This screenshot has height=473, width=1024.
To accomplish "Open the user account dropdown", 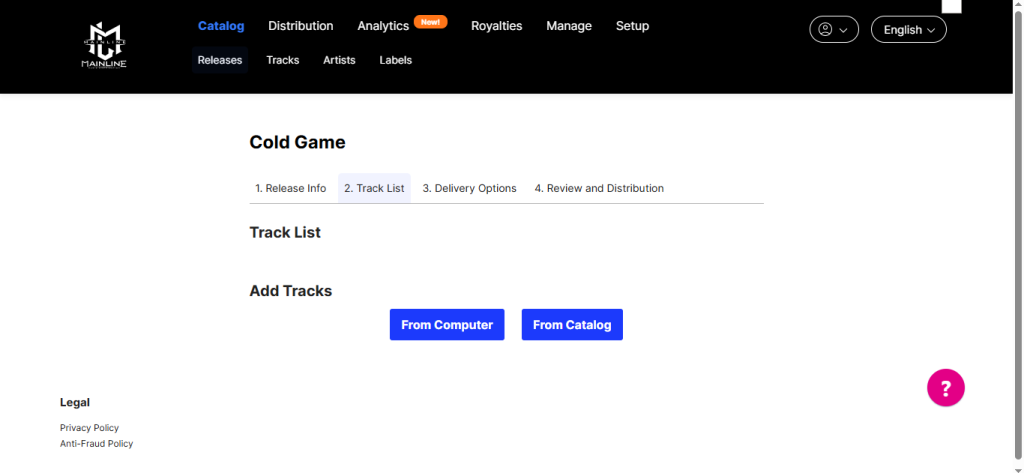I will (833, 30).
